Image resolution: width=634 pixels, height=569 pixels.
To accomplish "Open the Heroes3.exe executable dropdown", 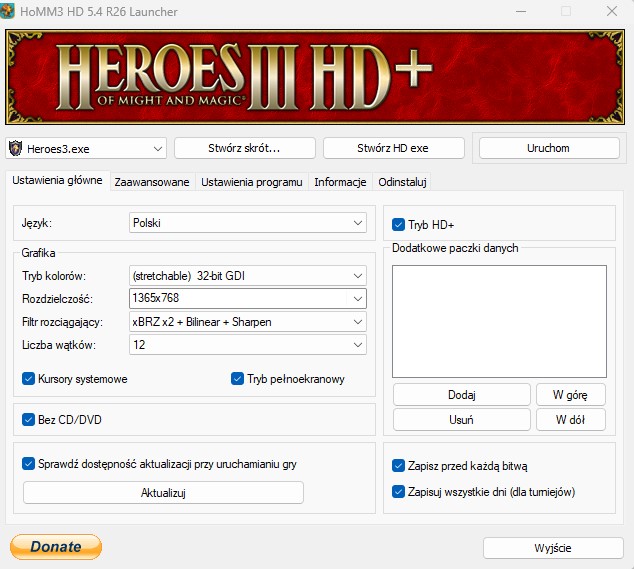I will click(86, 148).
